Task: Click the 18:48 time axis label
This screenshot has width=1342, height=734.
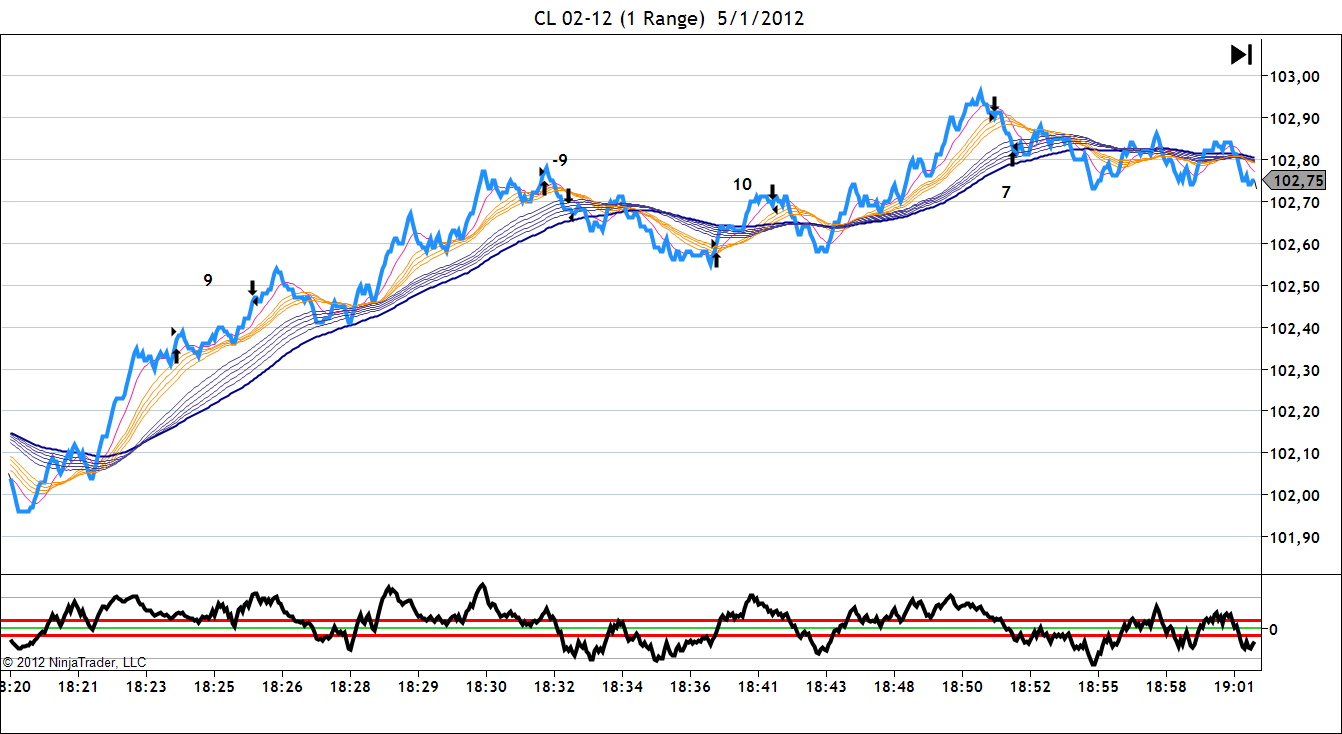Action: 894,687
